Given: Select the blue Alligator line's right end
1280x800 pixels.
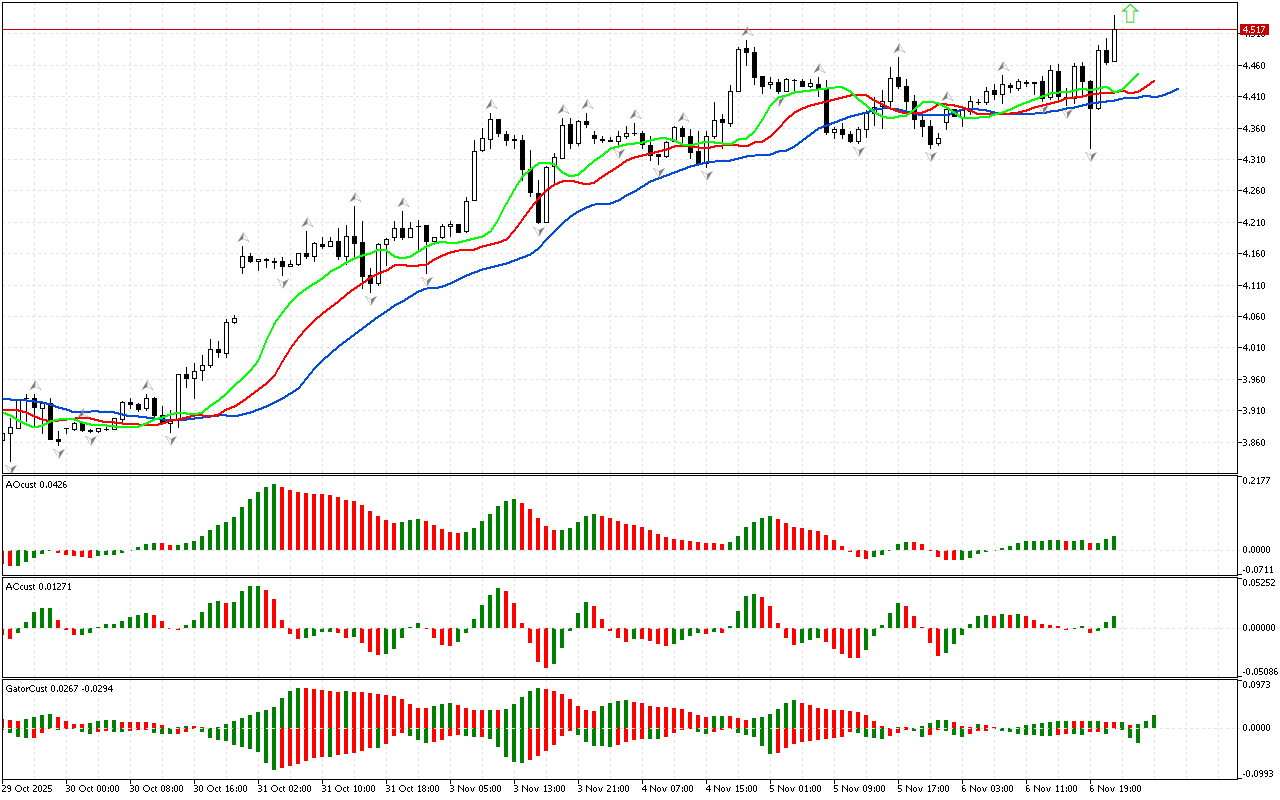Looking at the screenshot, I should pos(1175,89).
